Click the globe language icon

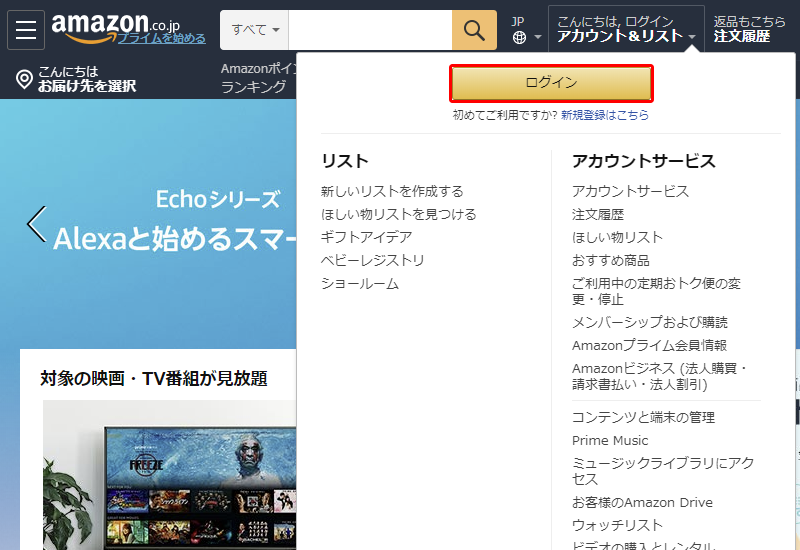tap(519, 38)
